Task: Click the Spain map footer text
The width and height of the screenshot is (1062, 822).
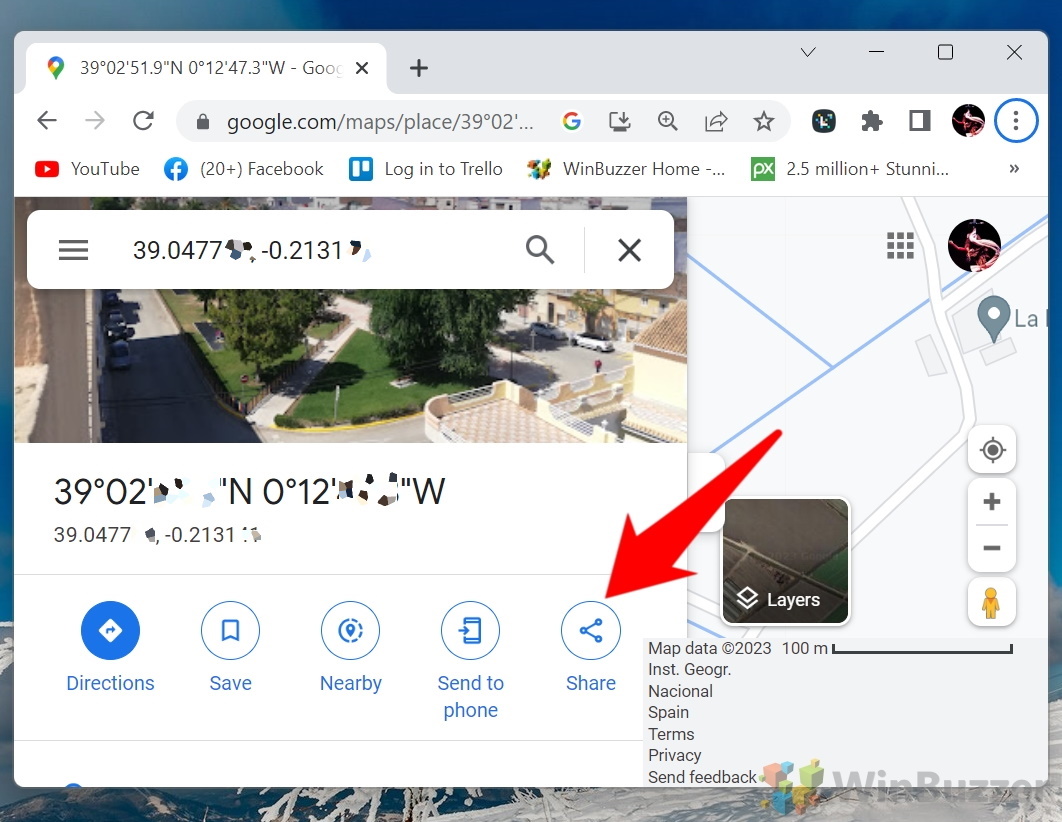Action: [x=668, y=712]
